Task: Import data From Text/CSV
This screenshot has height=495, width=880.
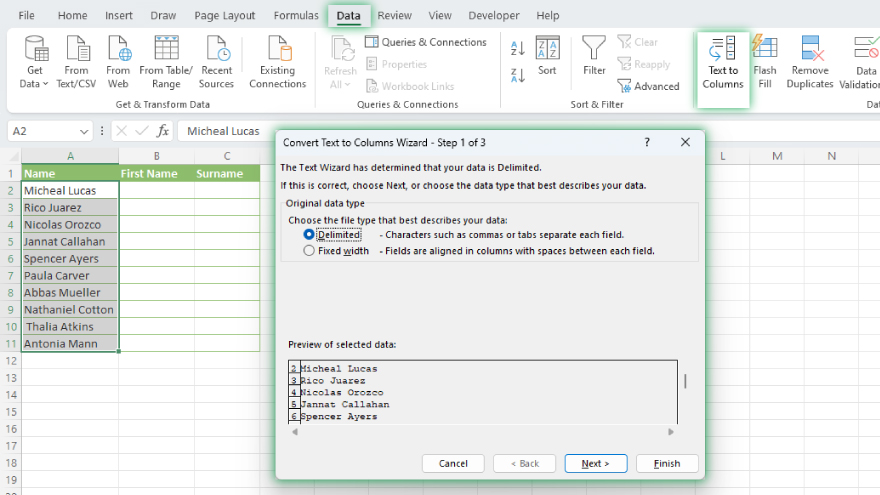Action: (76, 62)
